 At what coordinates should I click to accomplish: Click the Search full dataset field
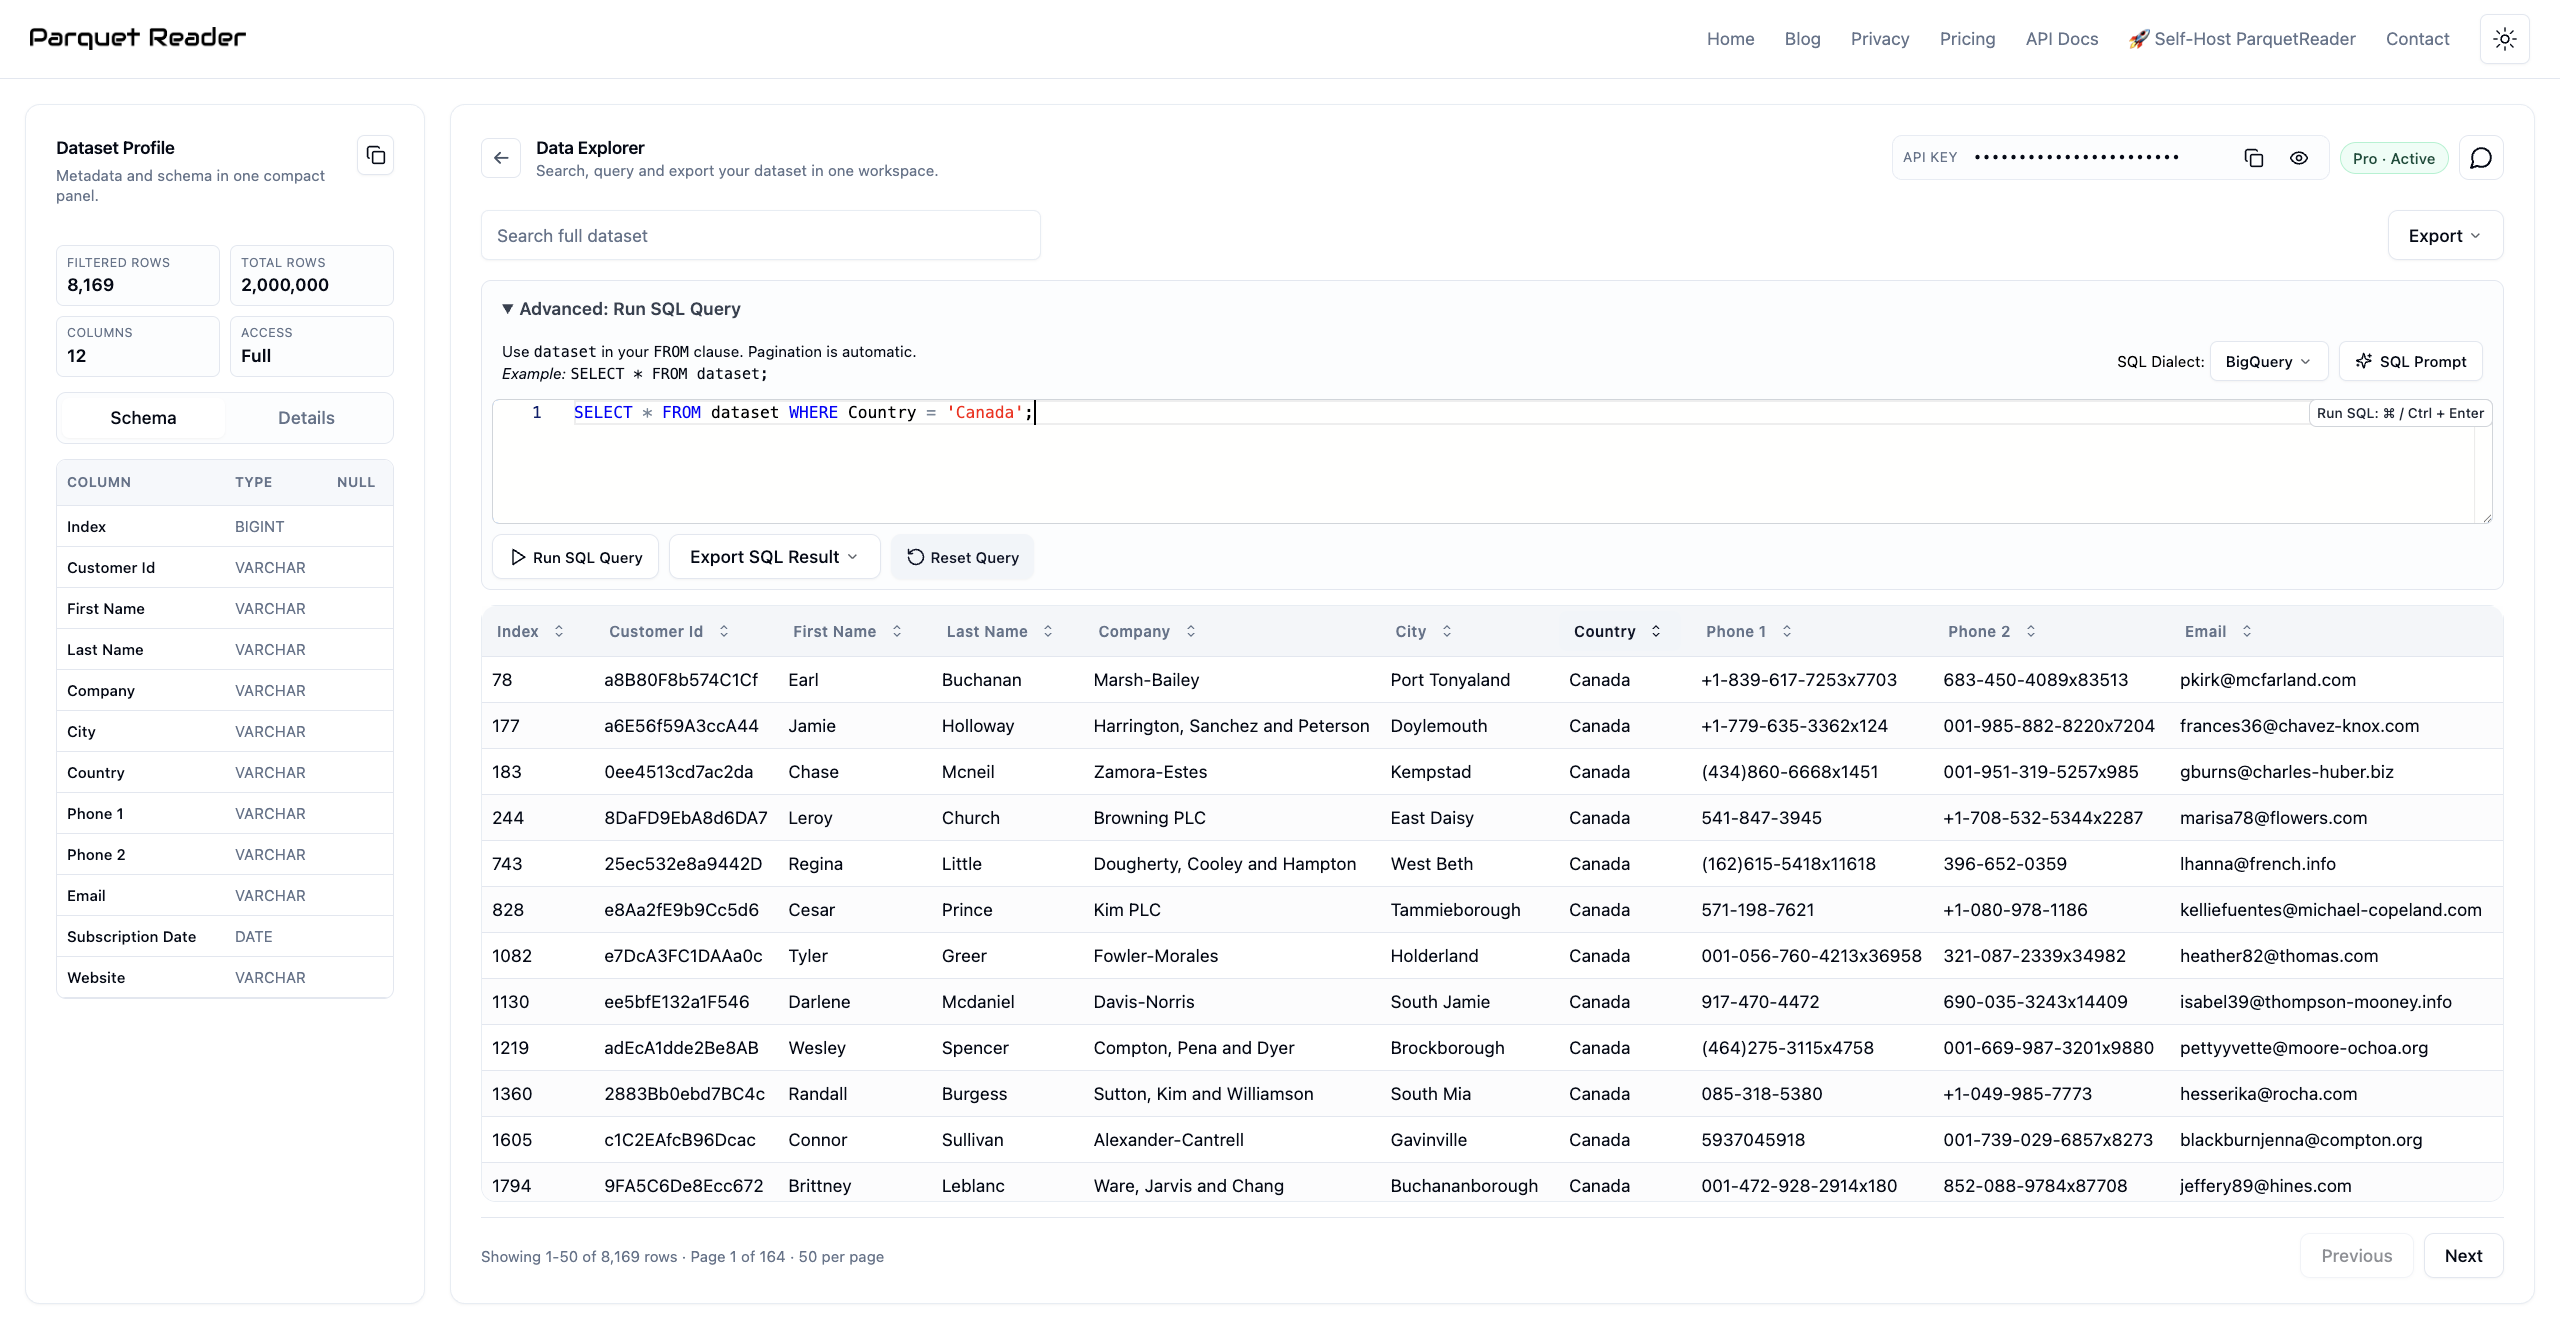(760, 235)
